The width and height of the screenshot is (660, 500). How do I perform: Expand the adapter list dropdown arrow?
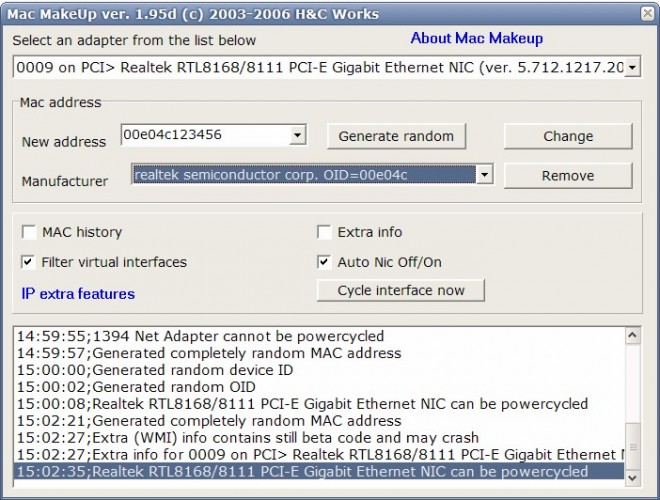(x=632, y=67)
